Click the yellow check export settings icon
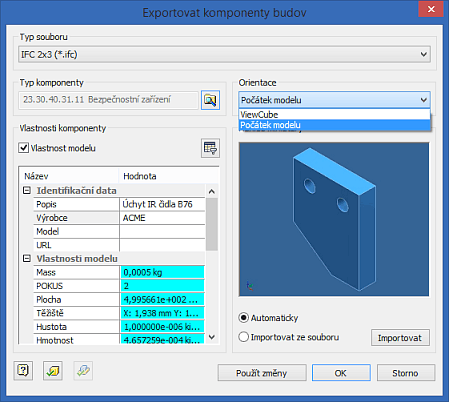The image size is (449, 402). [53, 370]
